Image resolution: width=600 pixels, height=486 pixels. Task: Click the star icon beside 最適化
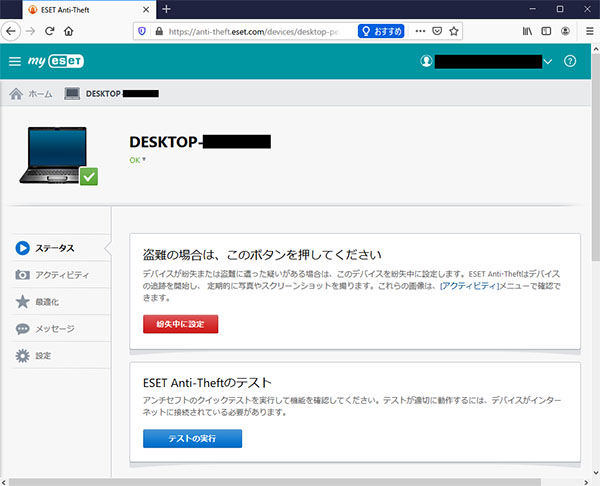click(23, 302)
